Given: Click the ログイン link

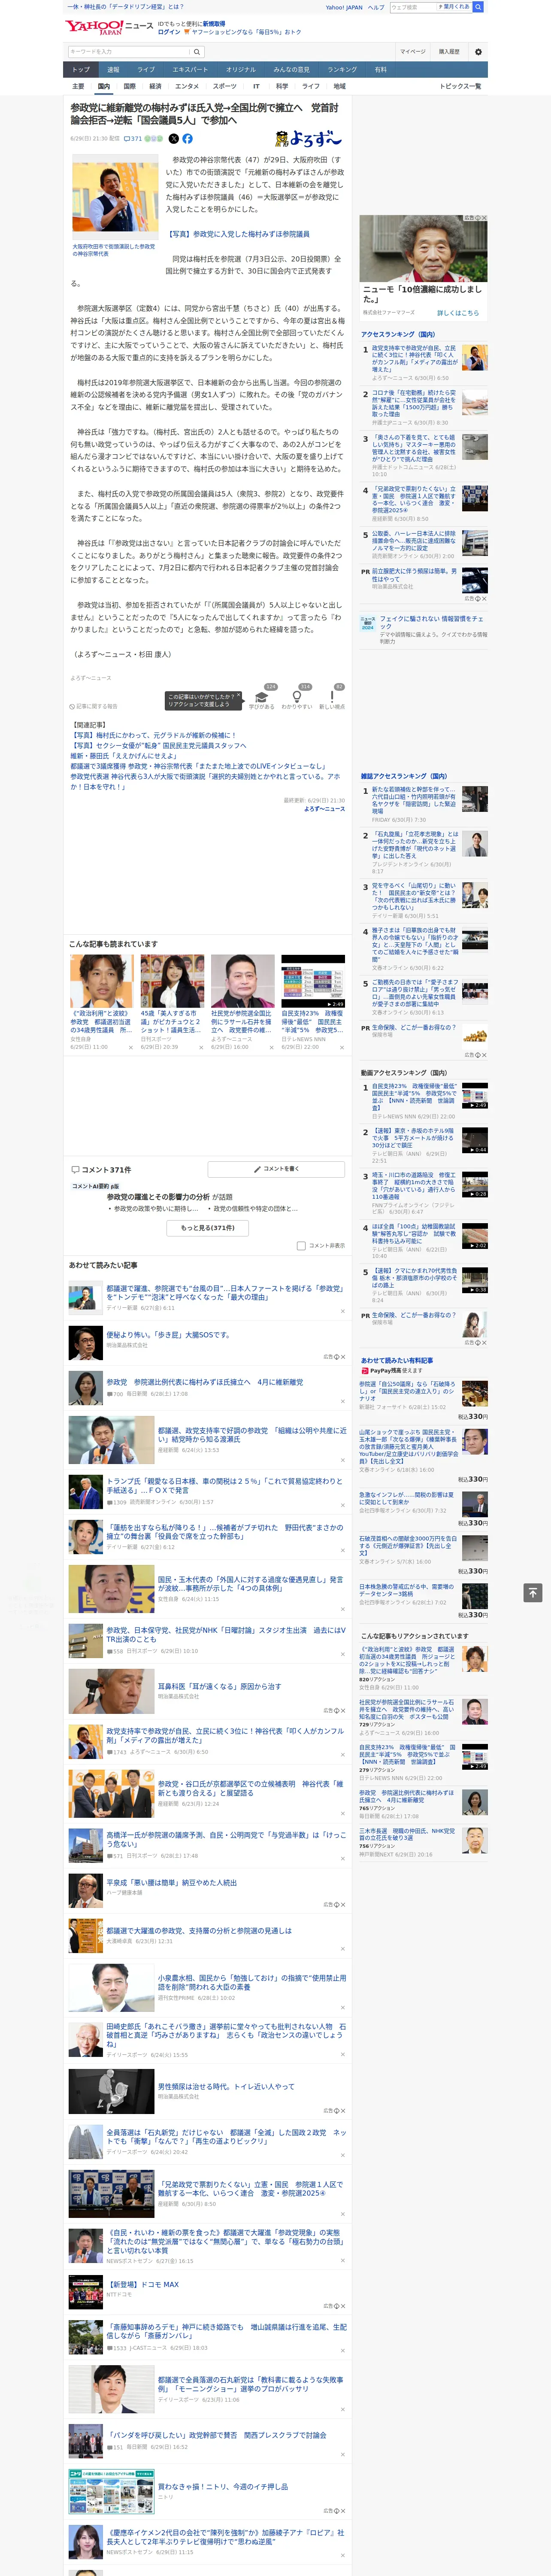Looking at the screenshot, I should tap(169, 32).
